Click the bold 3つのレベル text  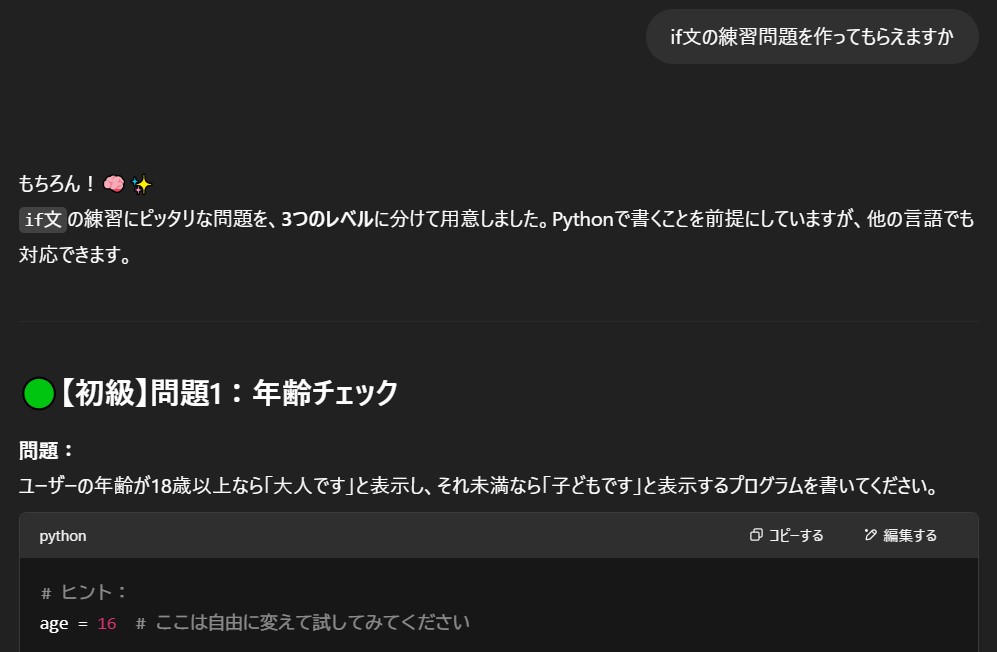pos(327,220)
